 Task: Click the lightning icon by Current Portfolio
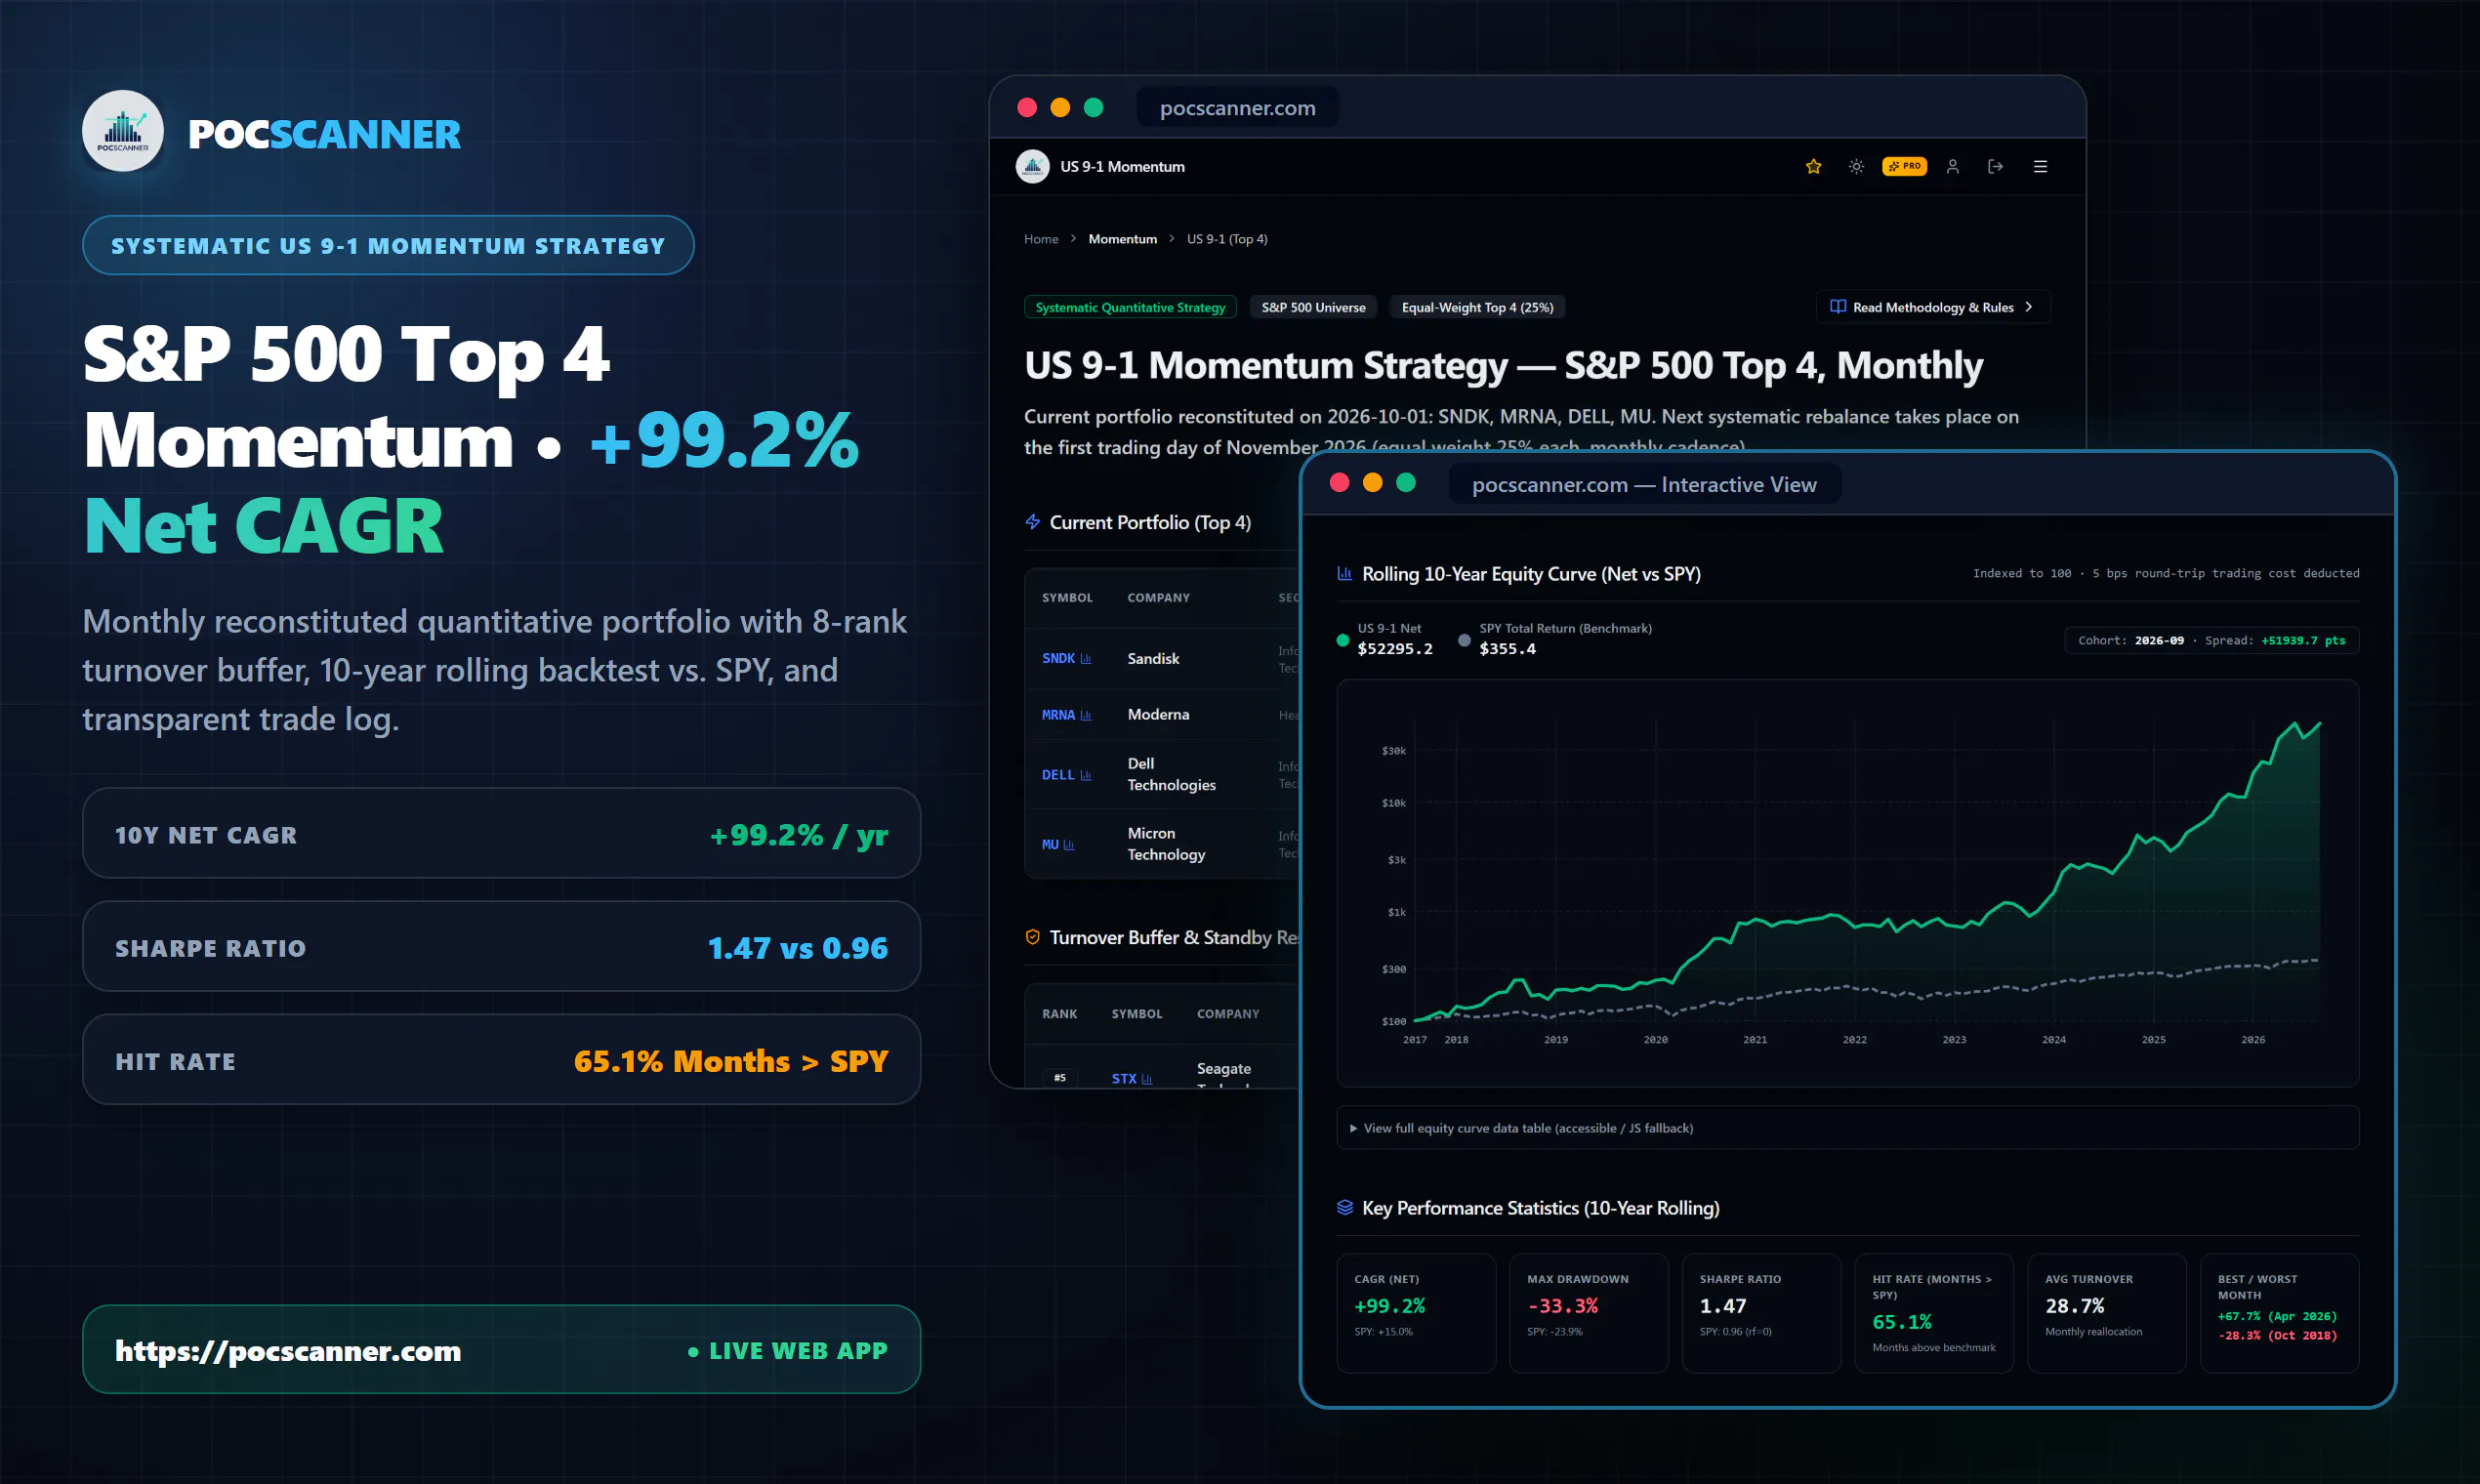tap(1033, 522)
